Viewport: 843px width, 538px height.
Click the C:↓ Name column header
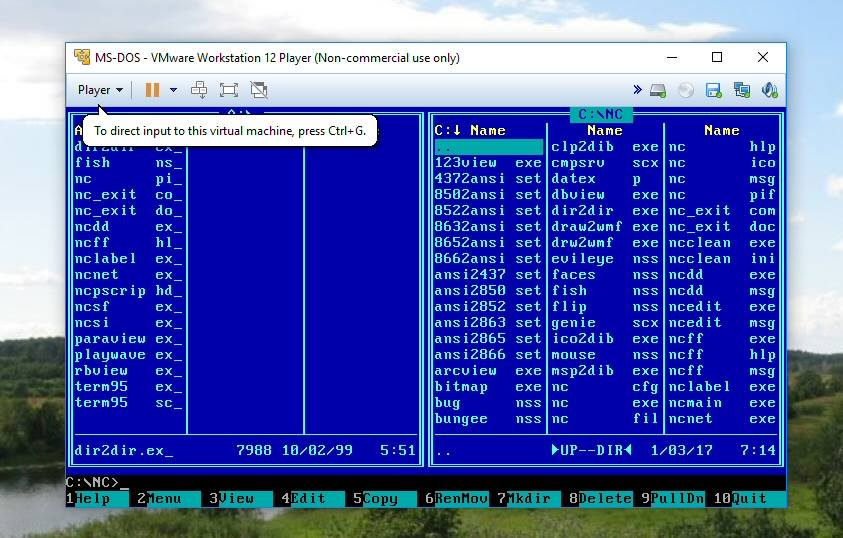tap(470, 131)
